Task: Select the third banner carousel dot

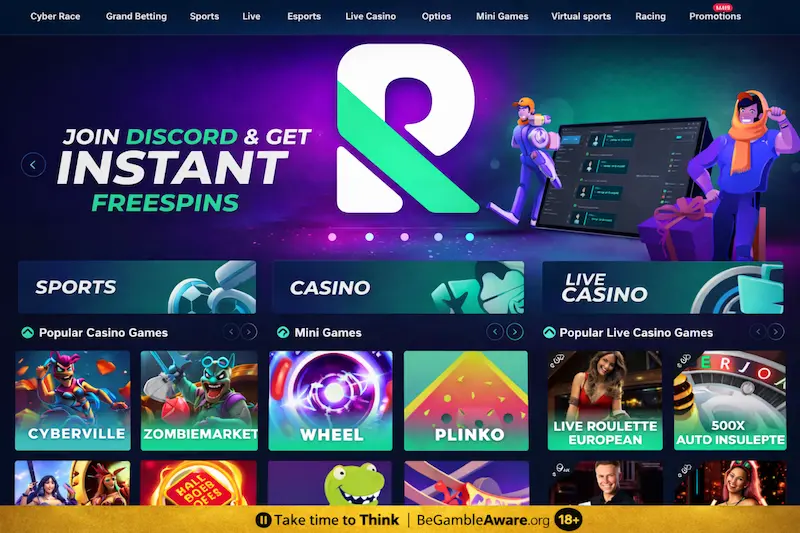Action: tap(405, 237)
